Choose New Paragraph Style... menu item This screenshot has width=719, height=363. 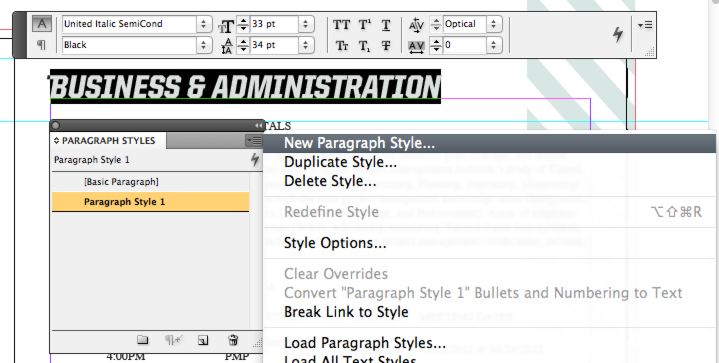pos(489,143)
